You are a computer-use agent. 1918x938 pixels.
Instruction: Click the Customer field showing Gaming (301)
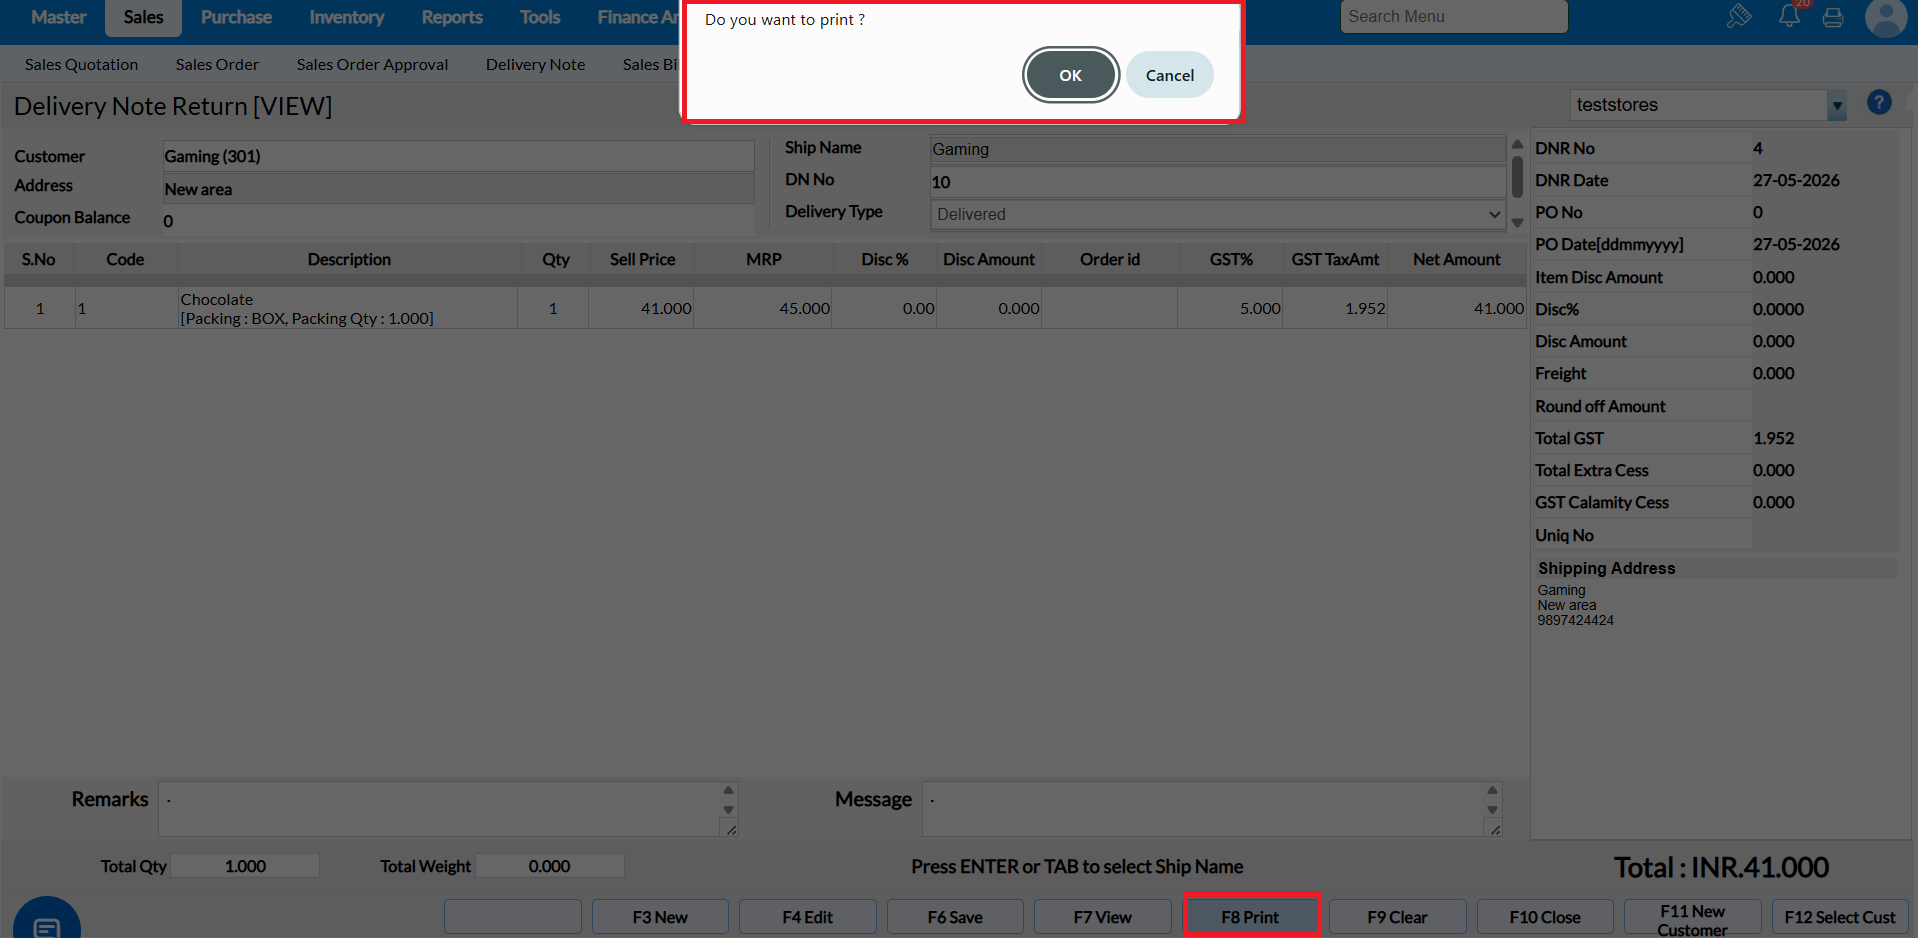pos(459,156)
